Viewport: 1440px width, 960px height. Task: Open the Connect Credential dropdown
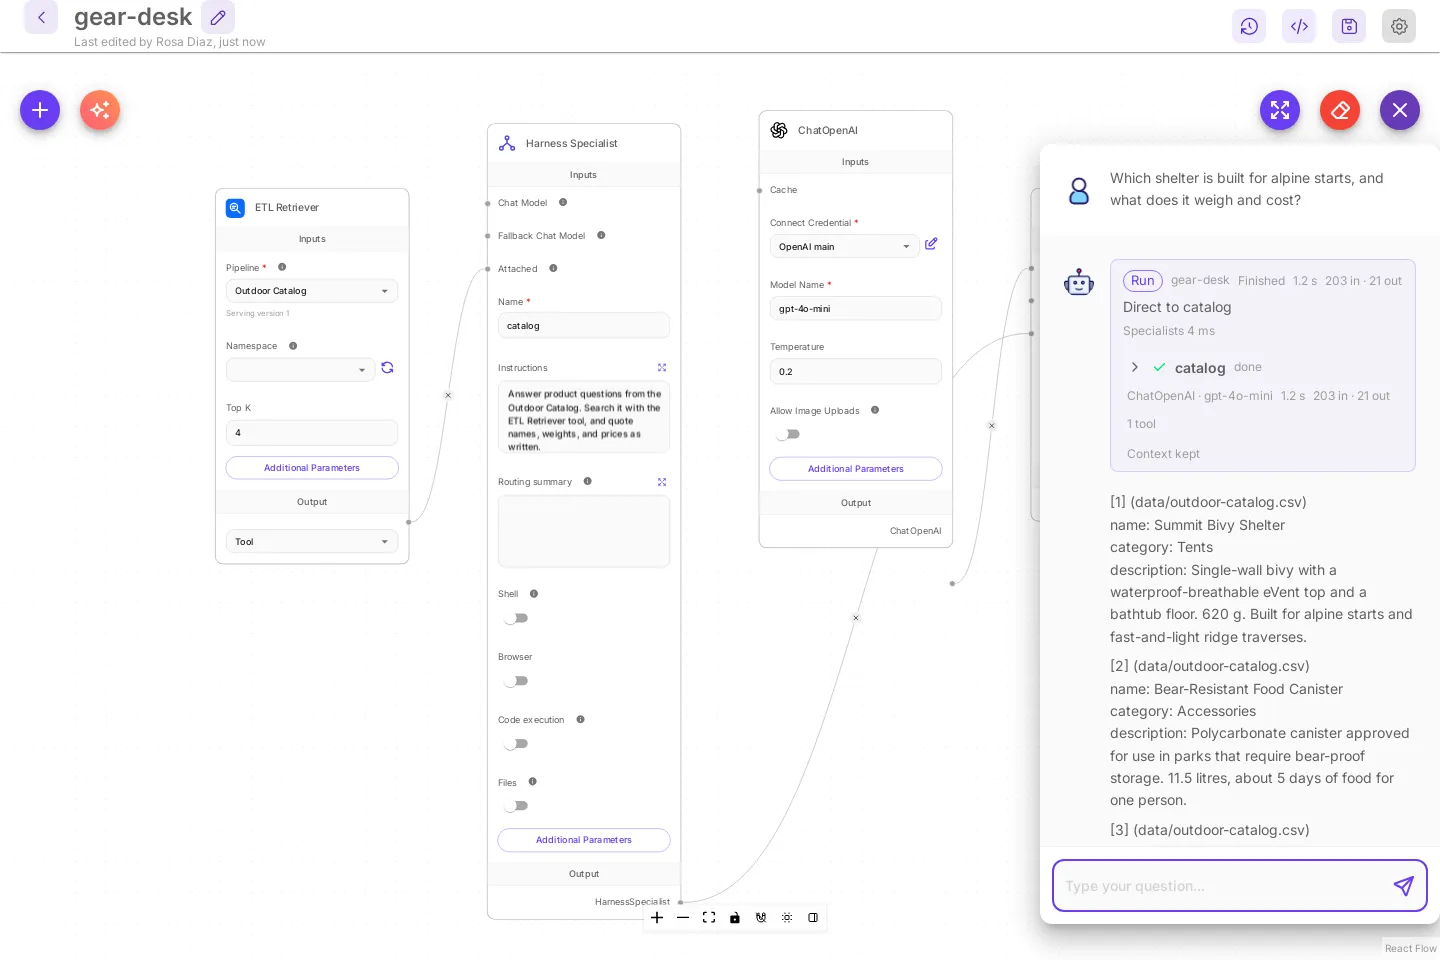point(845,247)
